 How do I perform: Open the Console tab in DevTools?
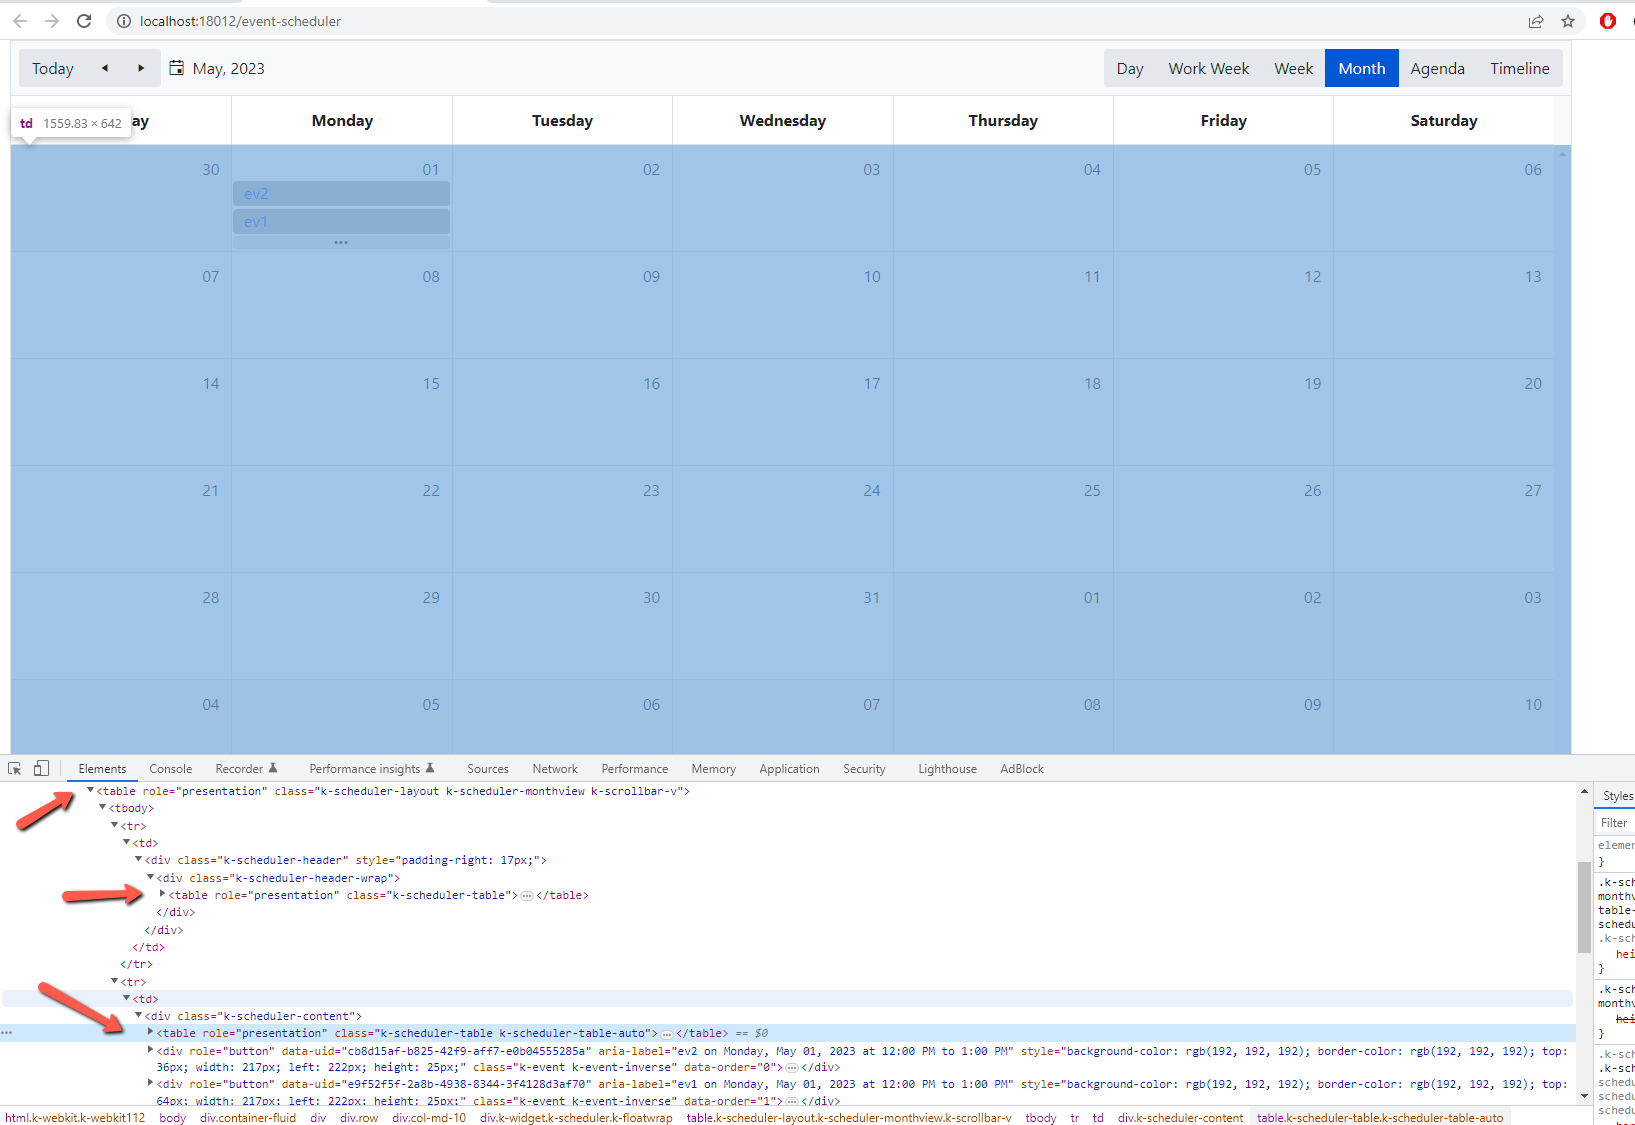click(171, 769)
